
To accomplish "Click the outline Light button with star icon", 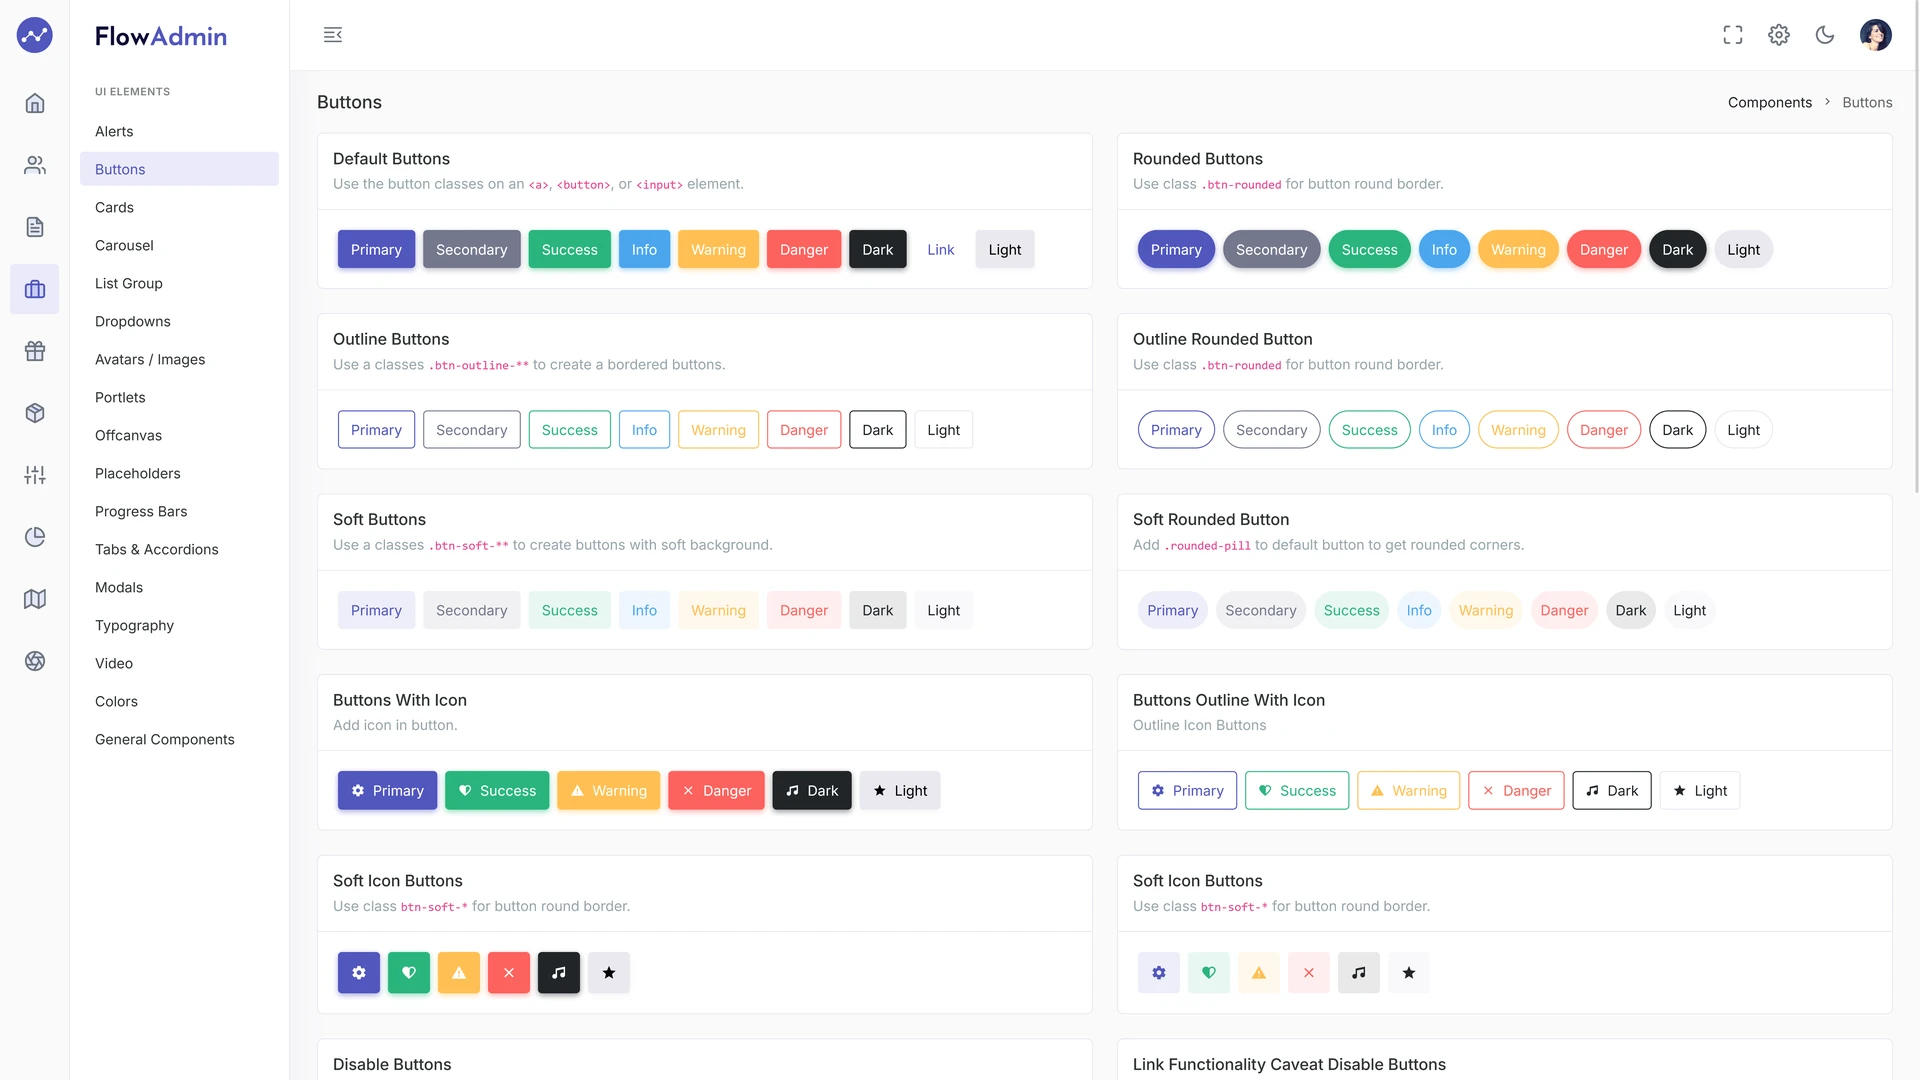I will (1700, 790).
